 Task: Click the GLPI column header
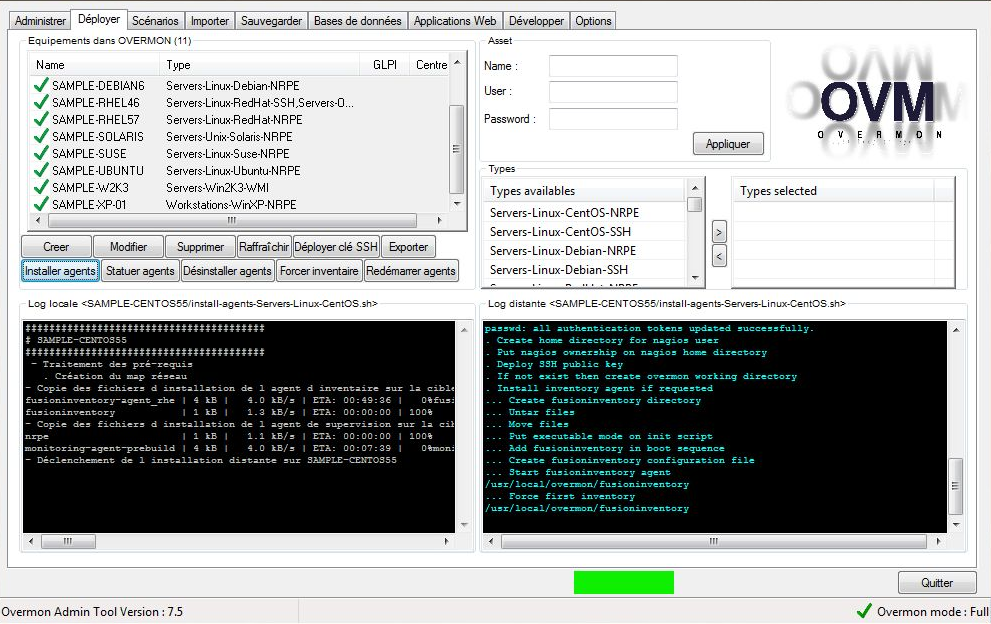coord(384,64)
